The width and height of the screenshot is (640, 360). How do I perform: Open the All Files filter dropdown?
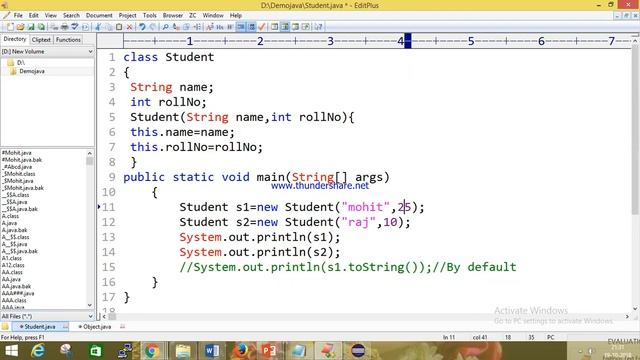(x=90, y=316)
